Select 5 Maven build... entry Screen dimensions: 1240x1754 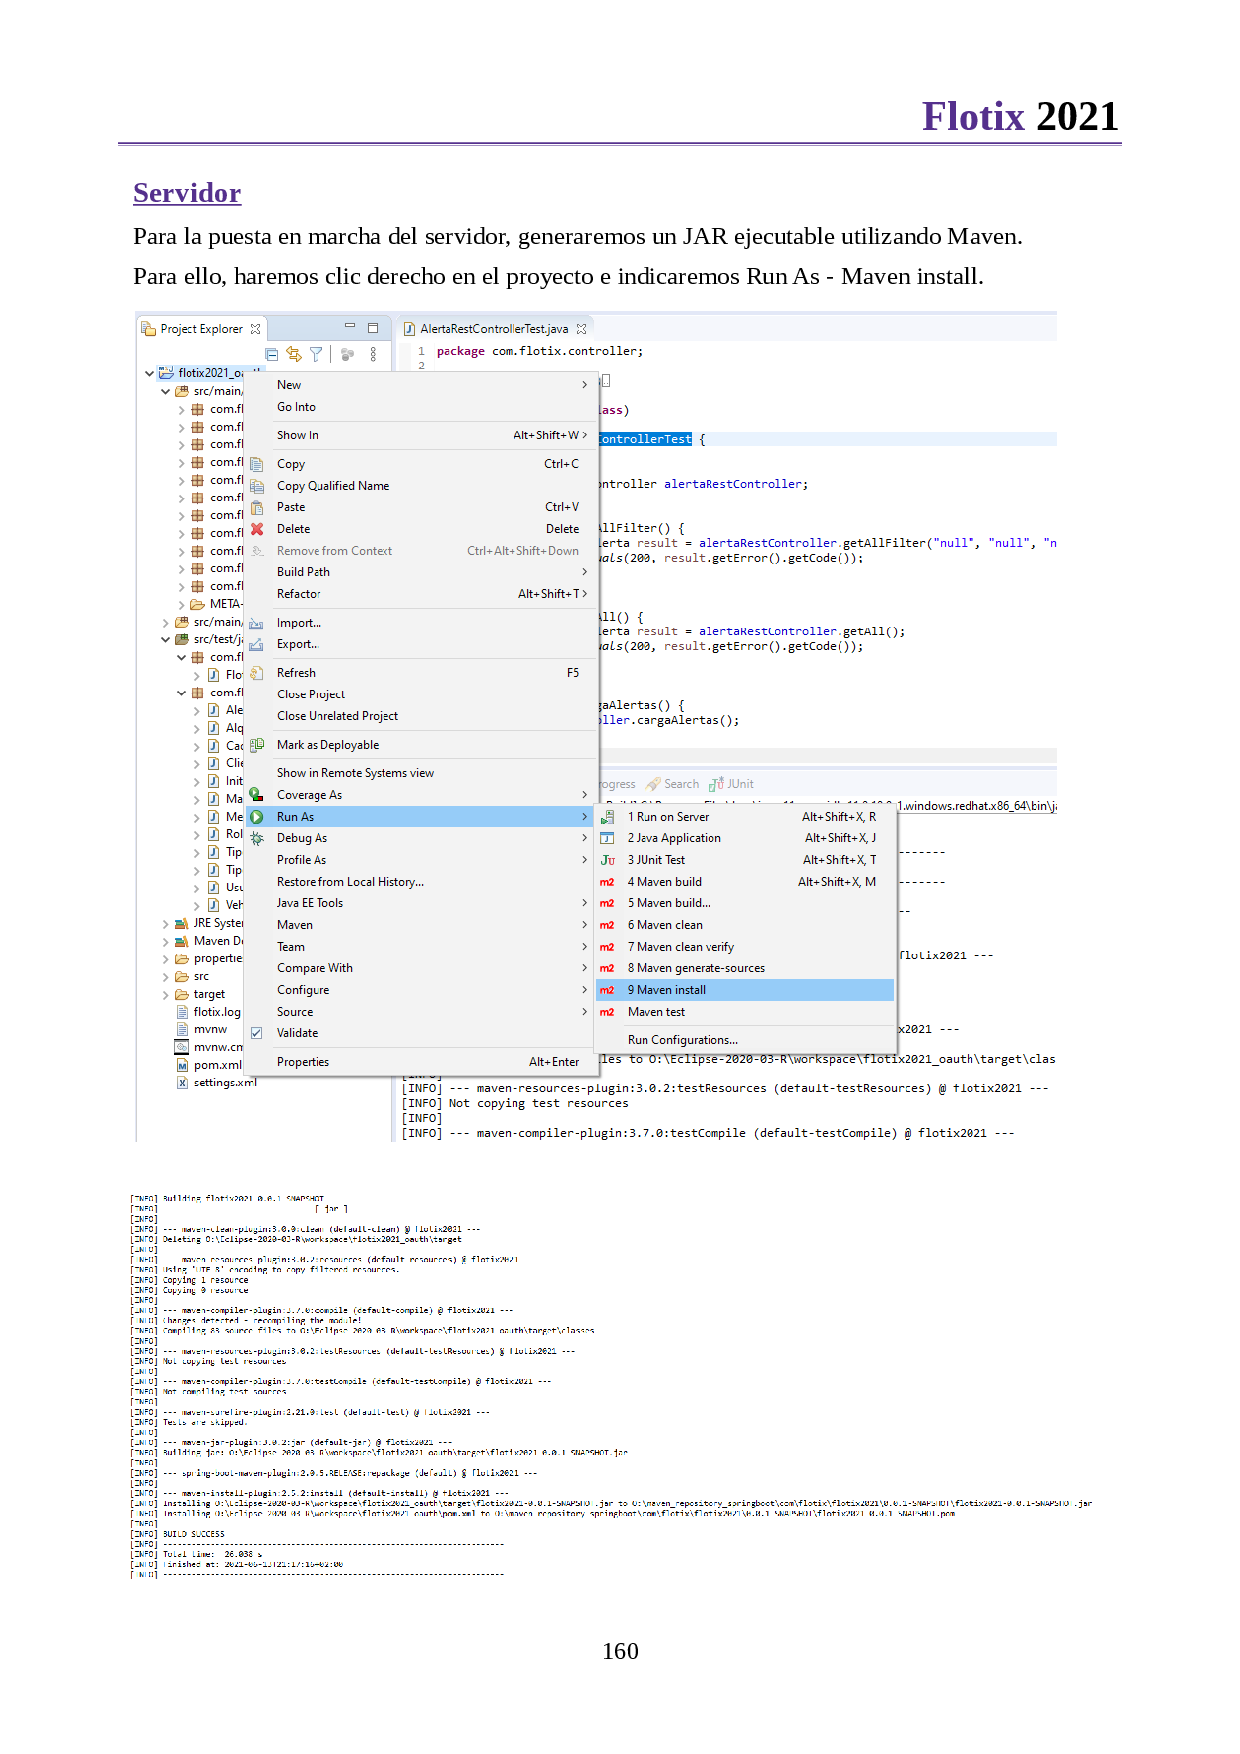(745, 903)
